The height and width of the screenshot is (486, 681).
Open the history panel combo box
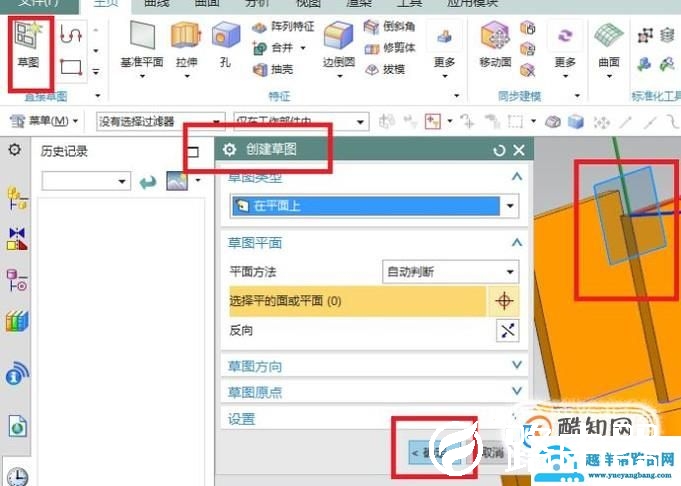tap(86, 181)
